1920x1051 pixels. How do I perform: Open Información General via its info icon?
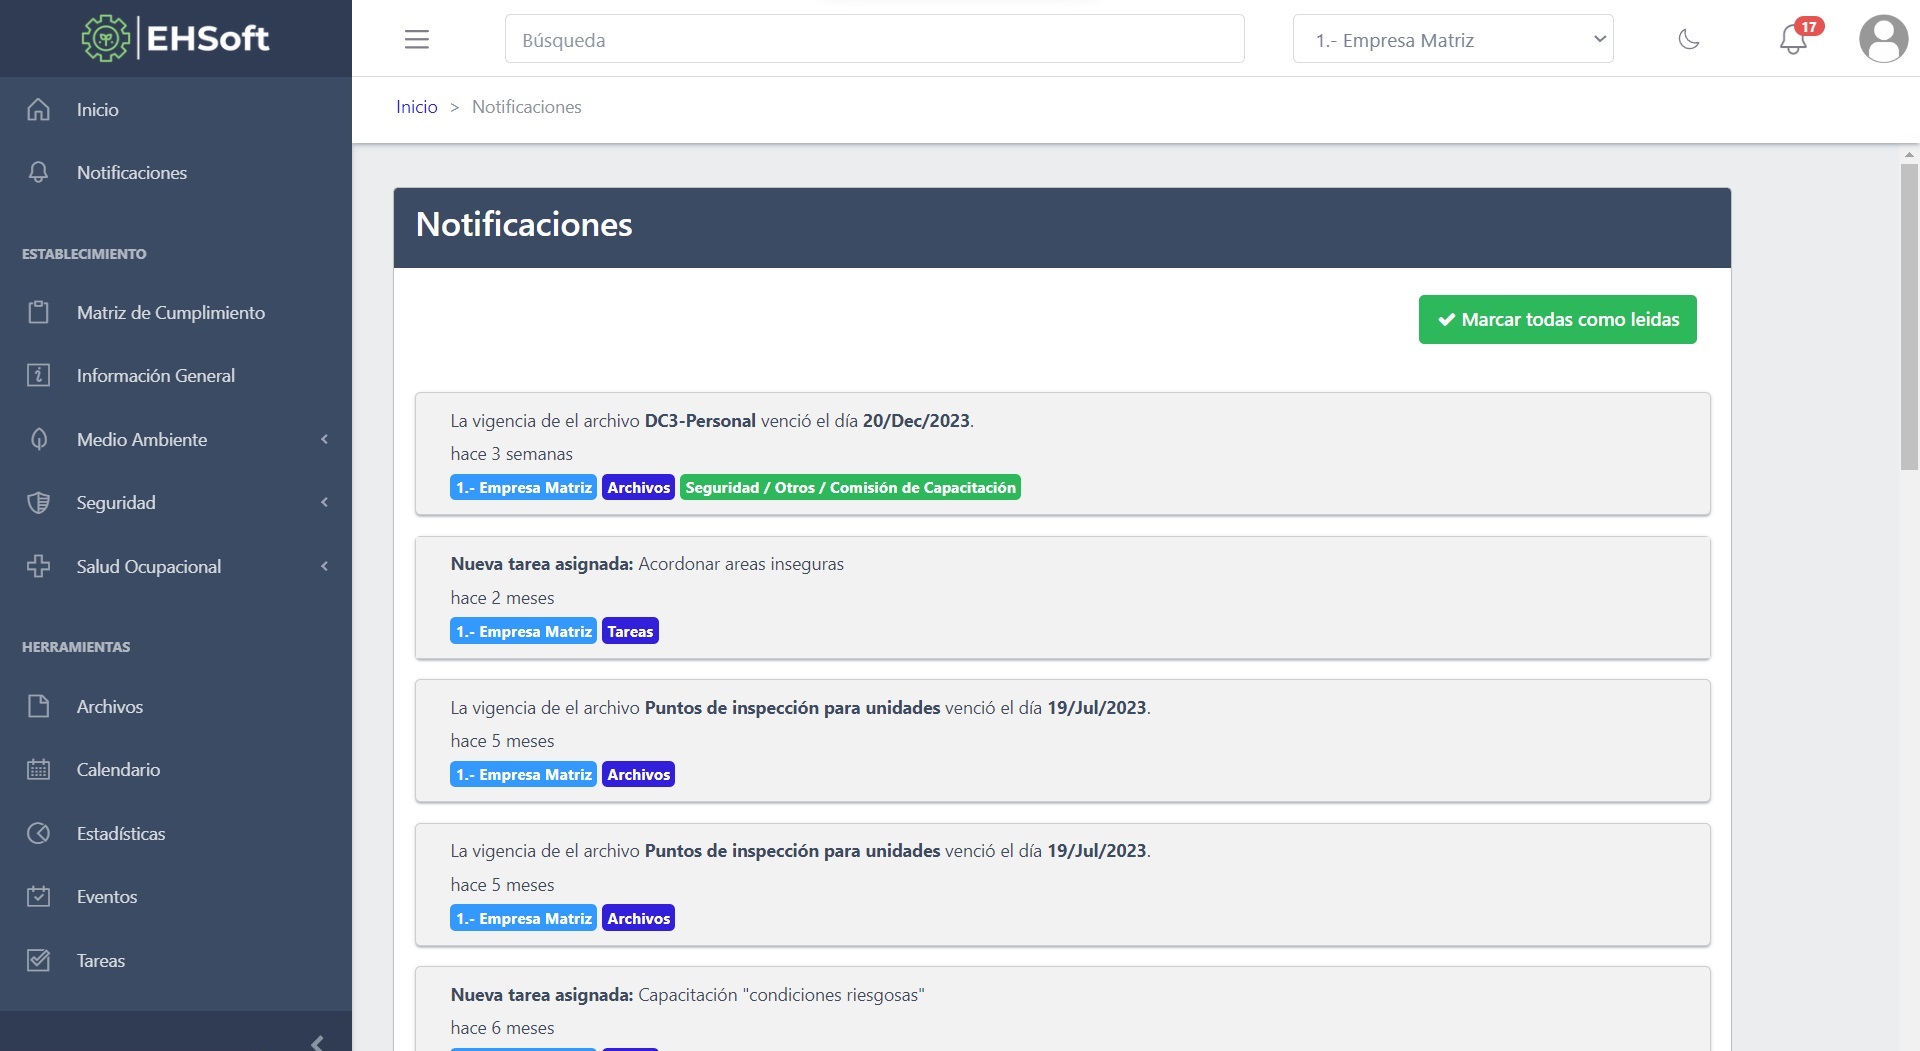point(38,375)
